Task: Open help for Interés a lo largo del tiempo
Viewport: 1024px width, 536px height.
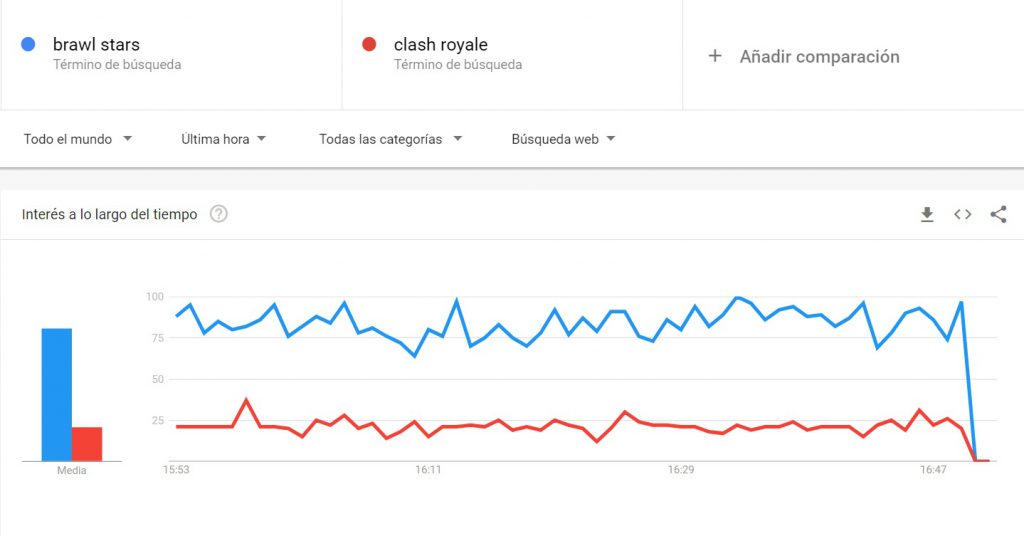Action: click(219, 214)
